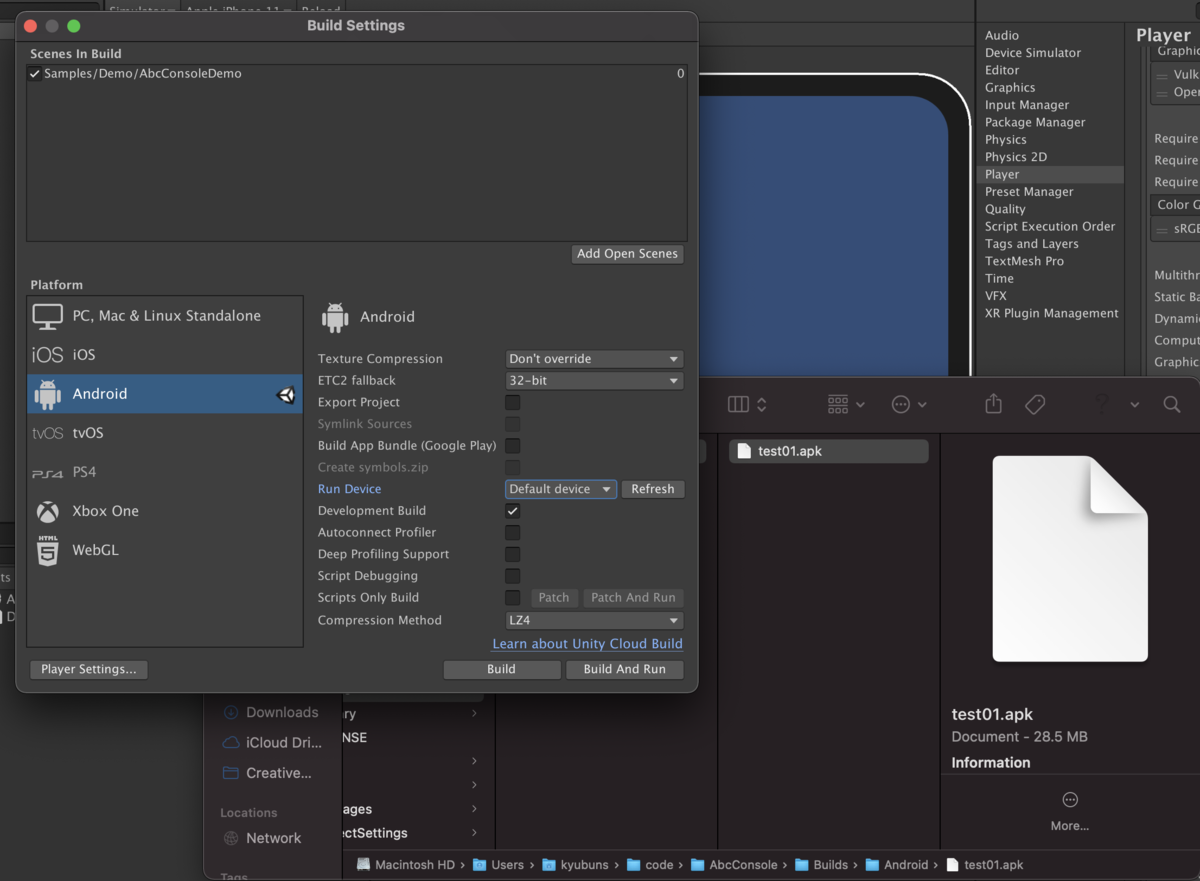This screenshot has width=1200, height=881.
Task: Click Android folder in Finder path bar
Action: point(897,865)
